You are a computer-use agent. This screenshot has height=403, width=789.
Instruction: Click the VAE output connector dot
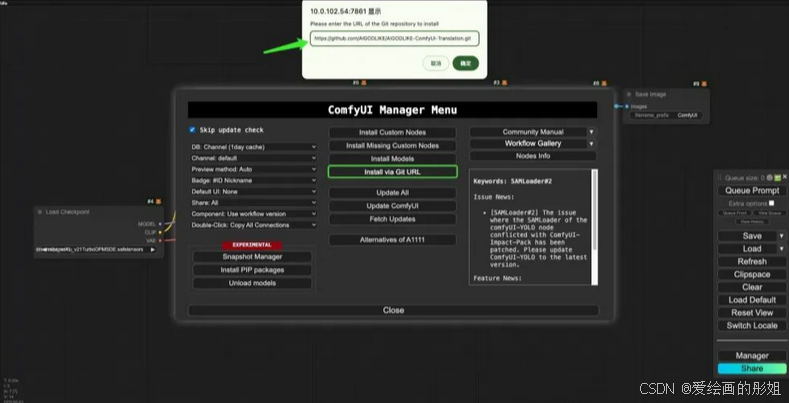(160, 241)
